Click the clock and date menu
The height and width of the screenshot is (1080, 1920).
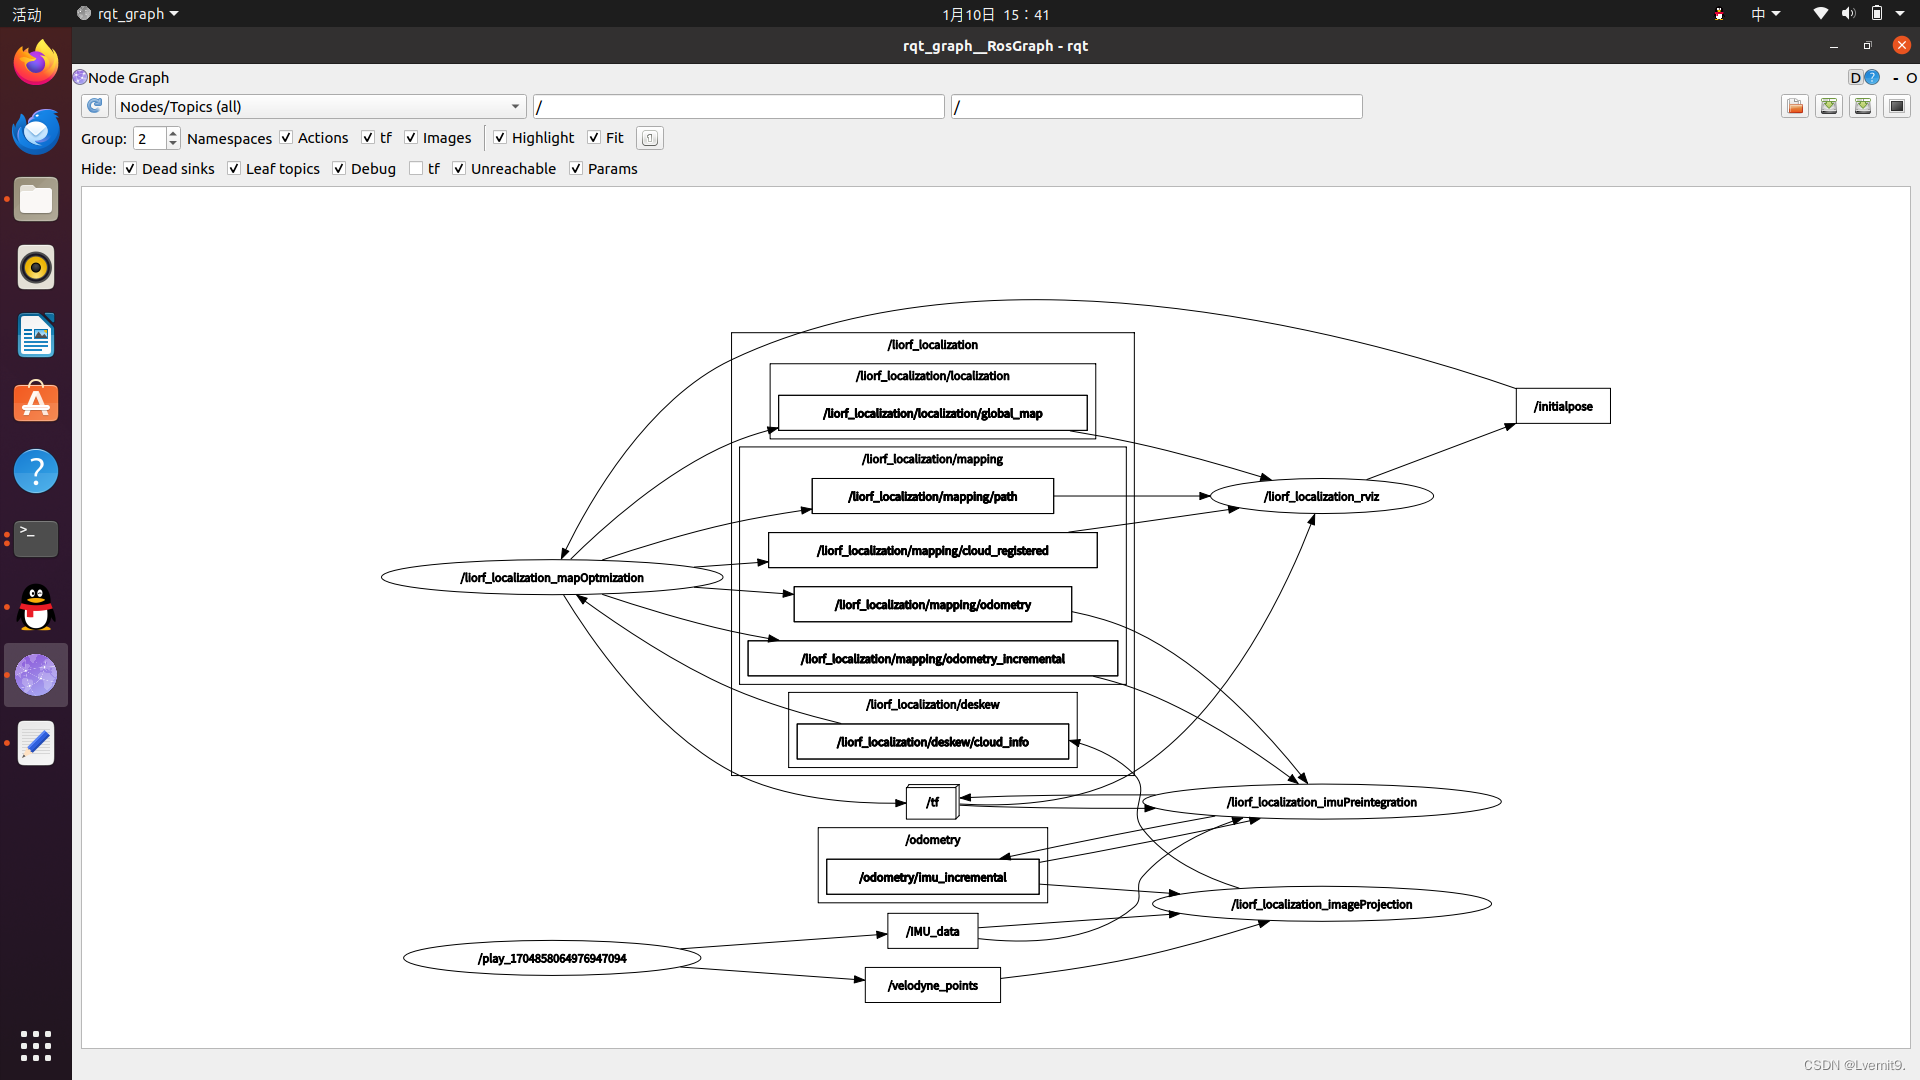pos(995,14)
